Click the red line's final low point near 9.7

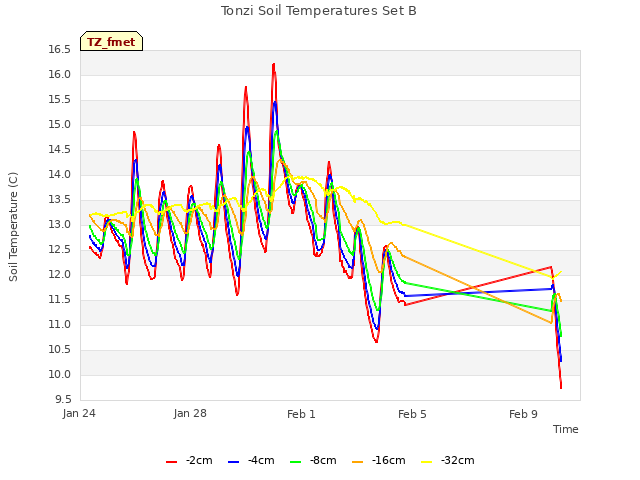coord(561,387)
